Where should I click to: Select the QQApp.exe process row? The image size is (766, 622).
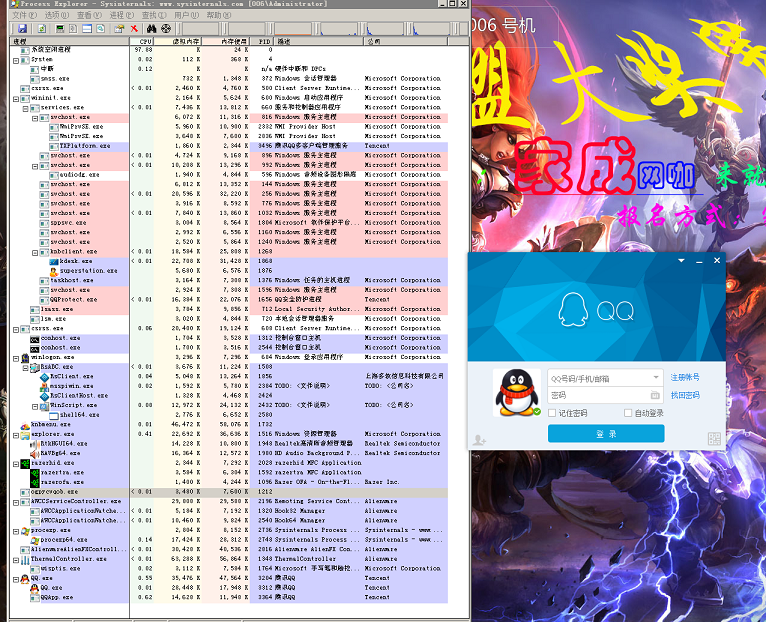229,598
